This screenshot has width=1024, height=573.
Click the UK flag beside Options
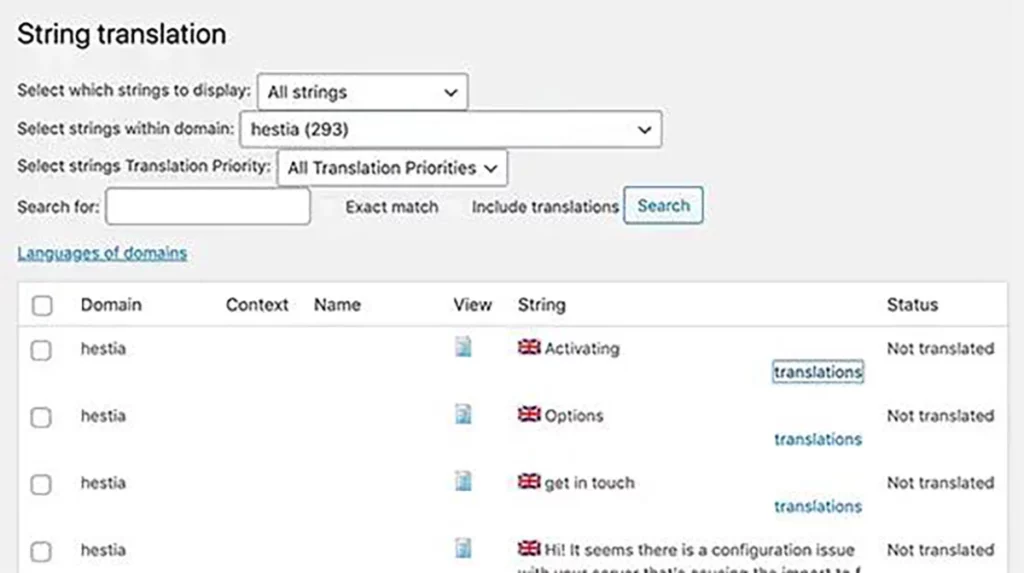529,415
